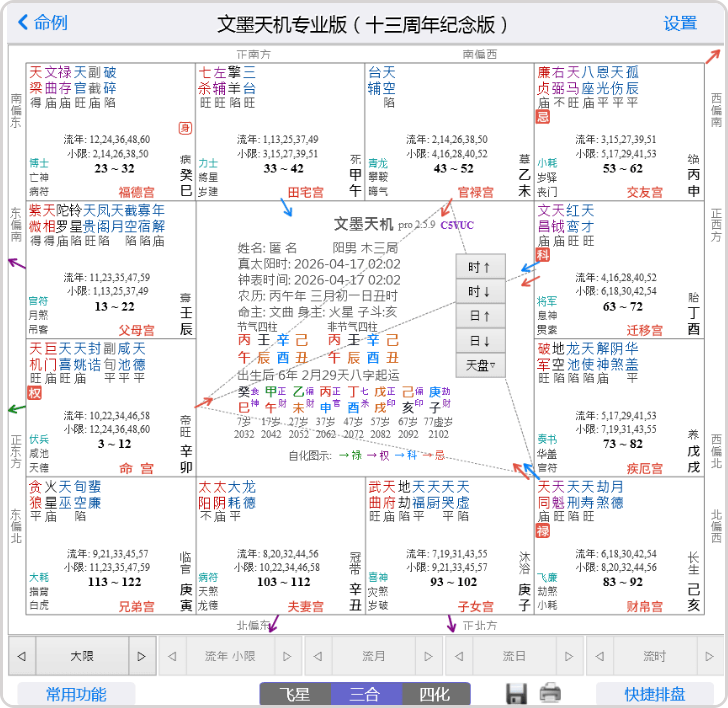The height and width of the screenshot is (708, 728).
Task: Click right arrow of 大限 stepper
Action: (142, 656)
